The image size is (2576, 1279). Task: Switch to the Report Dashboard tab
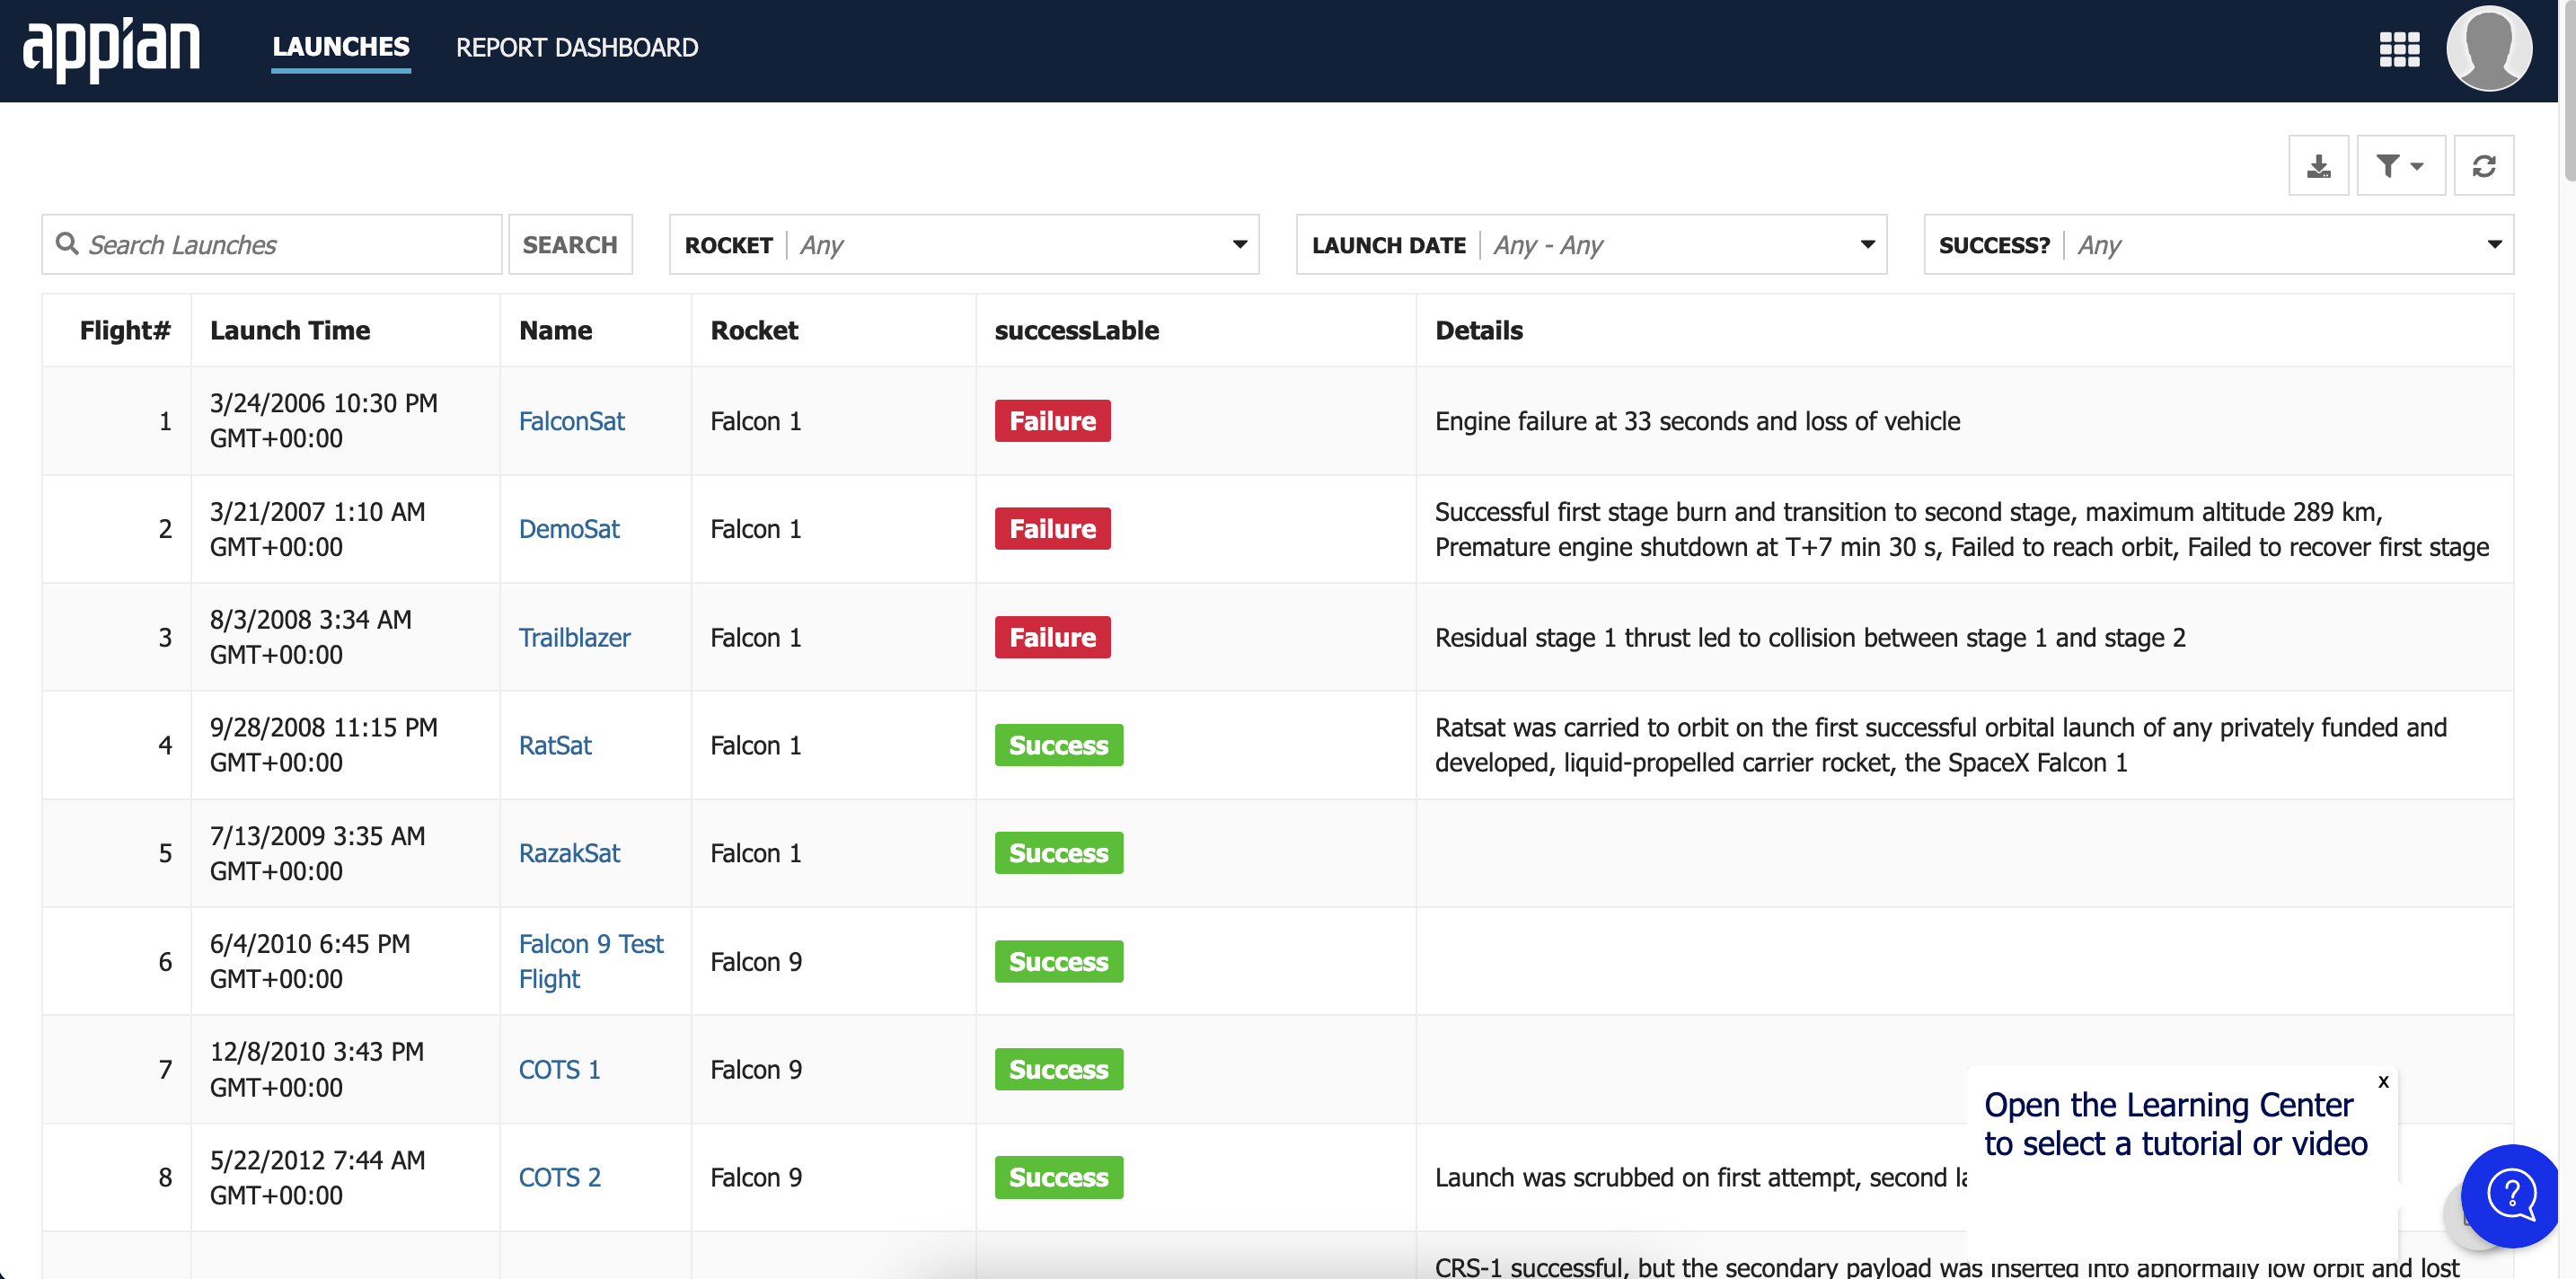(x=577, y=48)
